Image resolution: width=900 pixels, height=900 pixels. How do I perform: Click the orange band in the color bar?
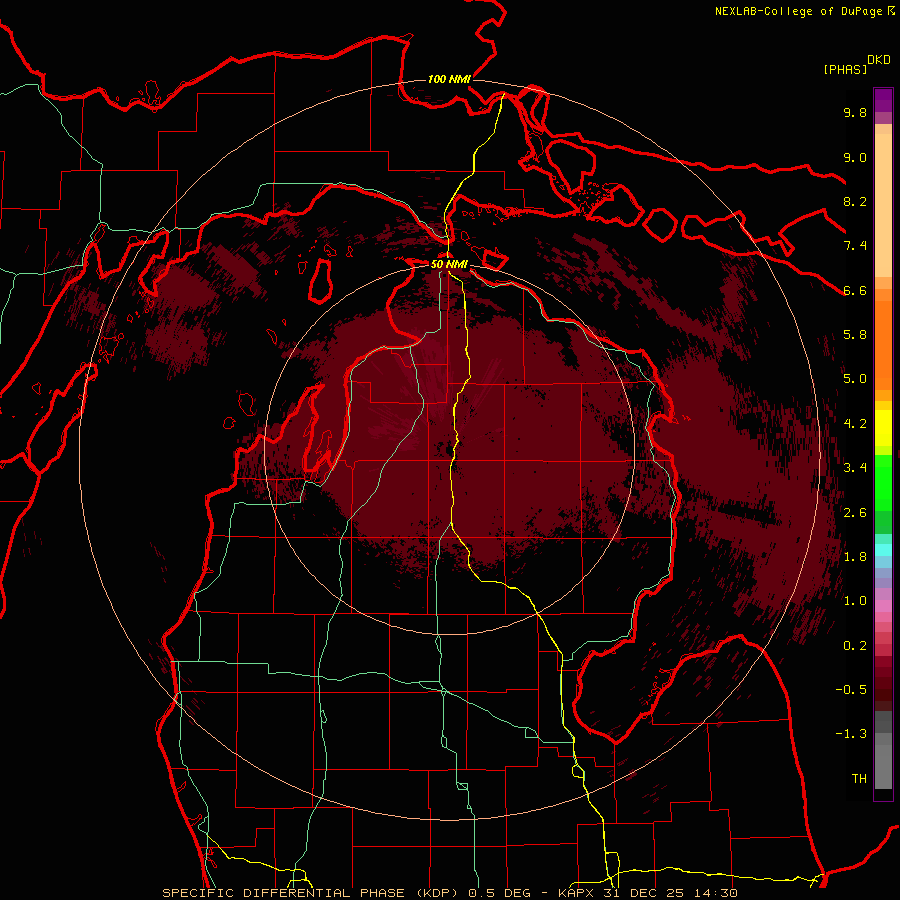[x=883, y=344]
